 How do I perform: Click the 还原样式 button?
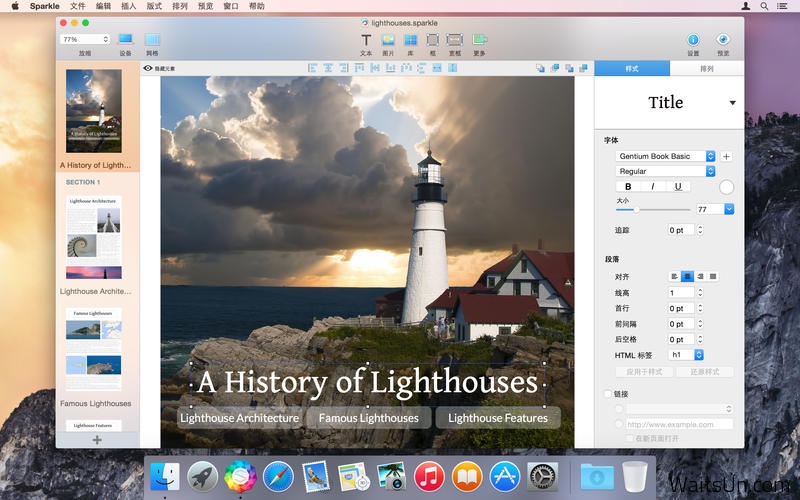point(705,372)
